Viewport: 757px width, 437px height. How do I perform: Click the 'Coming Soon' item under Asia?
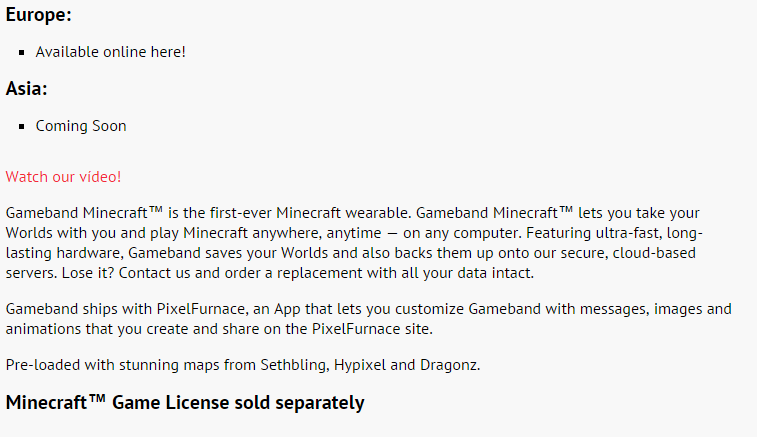pos(81,126)
